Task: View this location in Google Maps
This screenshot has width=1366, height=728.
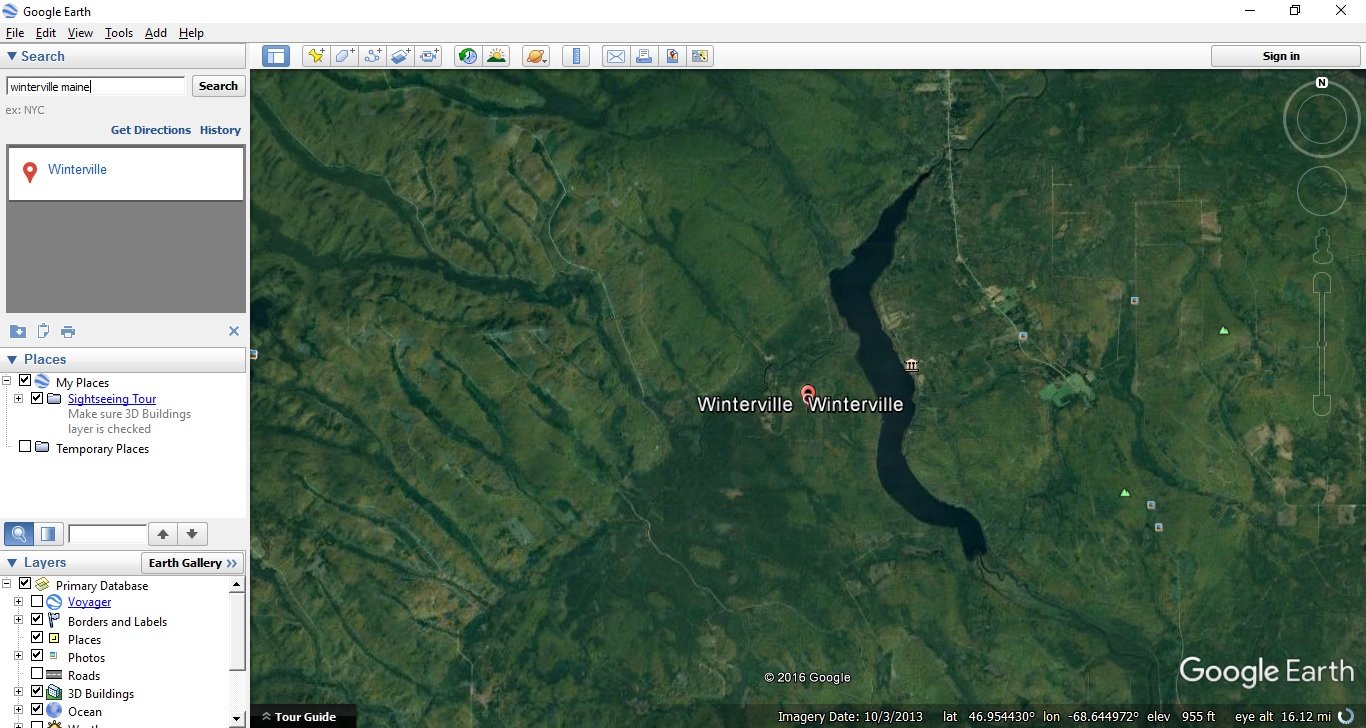Action: 700,56
